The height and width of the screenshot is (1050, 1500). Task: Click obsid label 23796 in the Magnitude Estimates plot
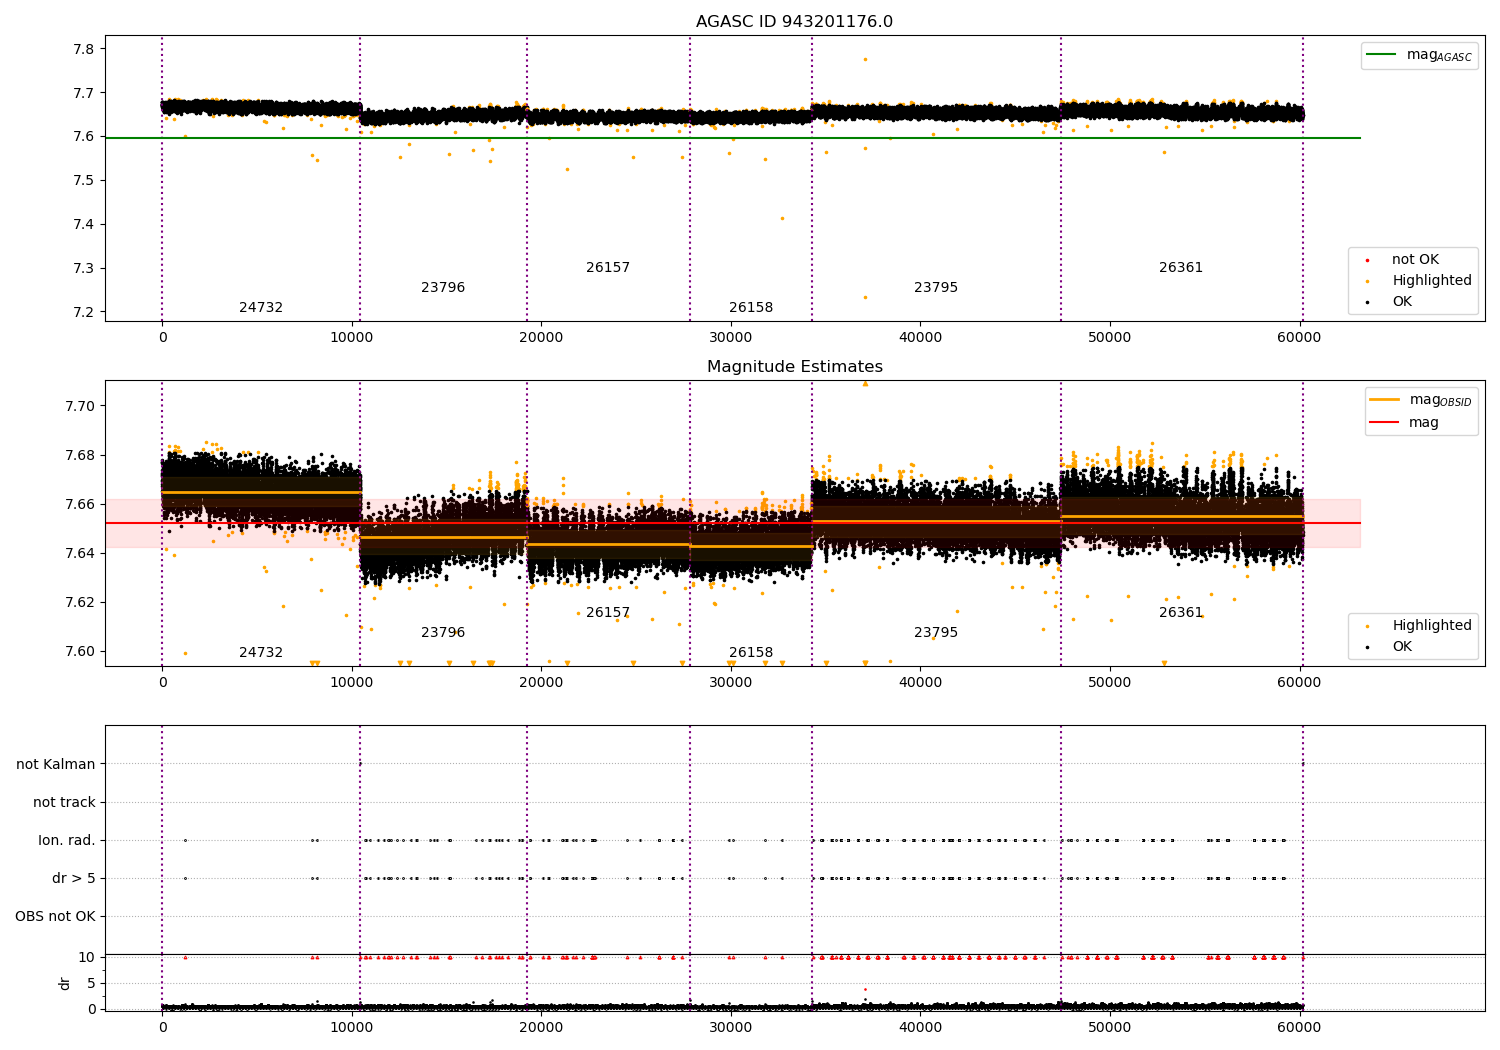point(443,633)
